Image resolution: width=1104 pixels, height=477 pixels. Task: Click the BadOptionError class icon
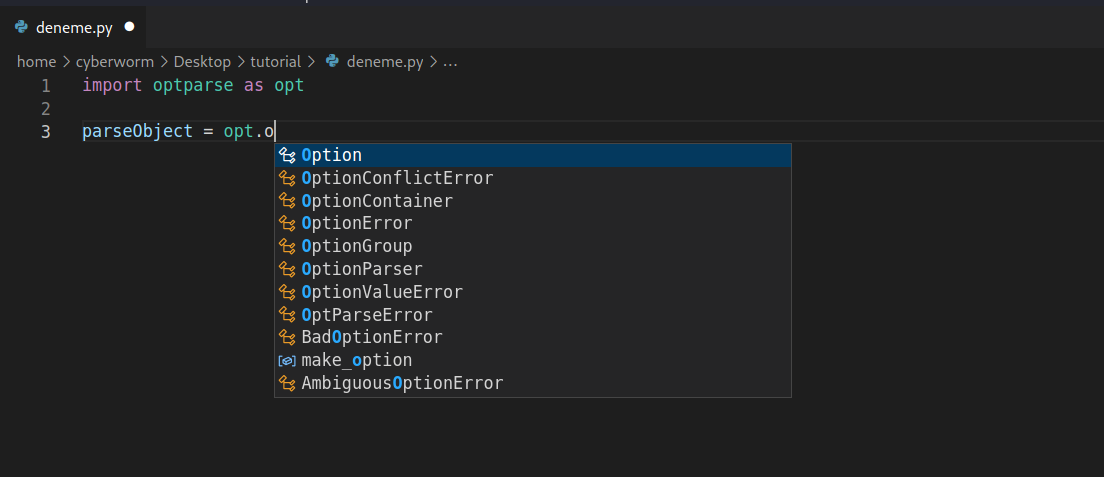pos(287,337)
